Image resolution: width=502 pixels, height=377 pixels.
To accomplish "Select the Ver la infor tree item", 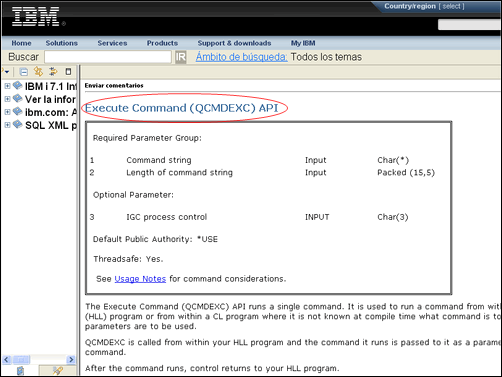I will (51, 99).
